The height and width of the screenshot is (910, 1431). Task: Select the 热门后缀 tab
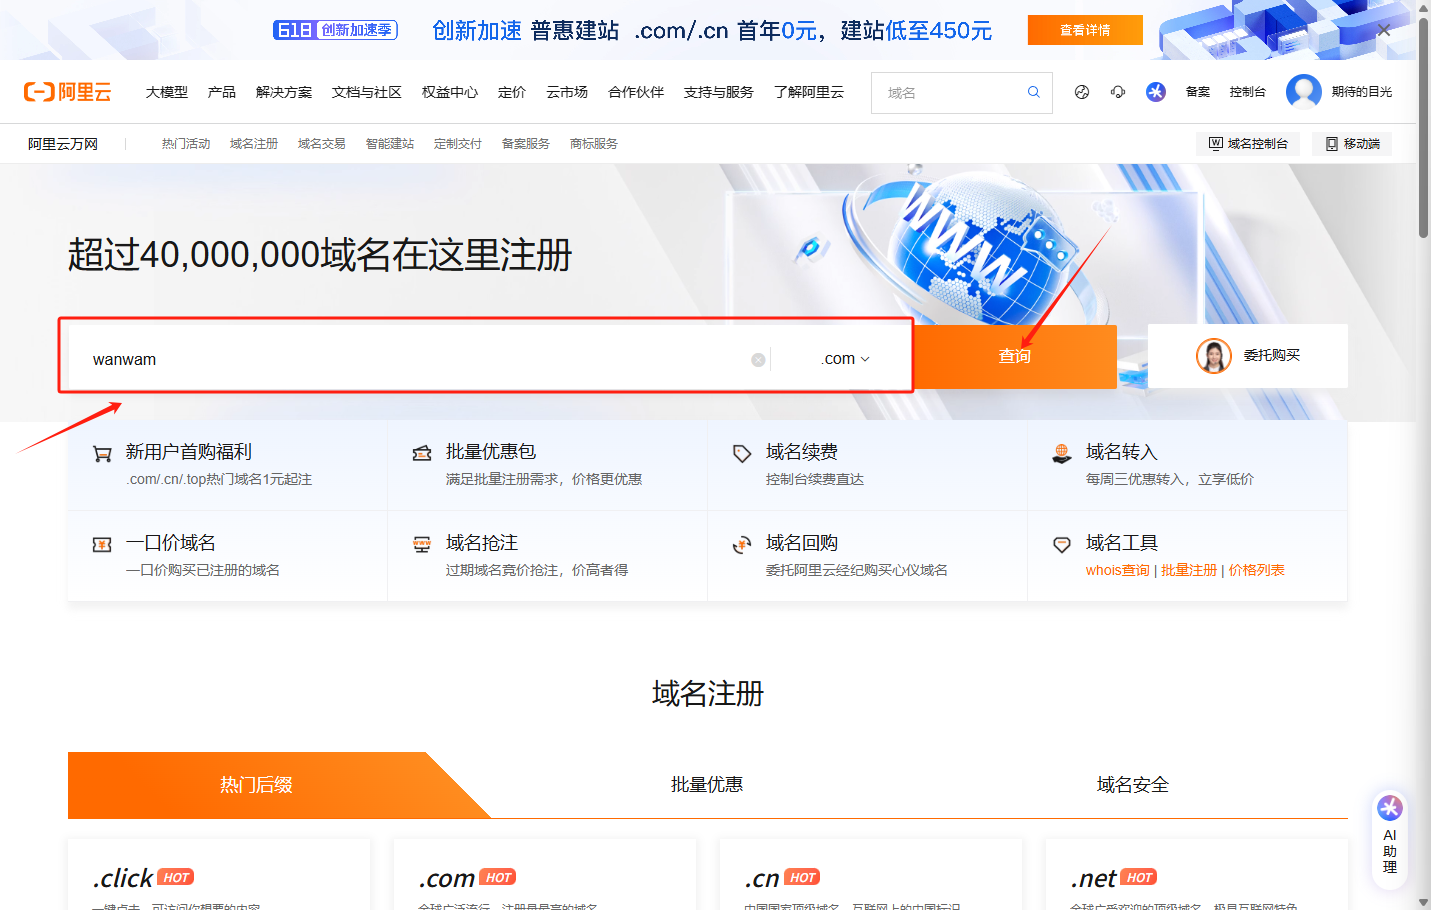[256, 785]
